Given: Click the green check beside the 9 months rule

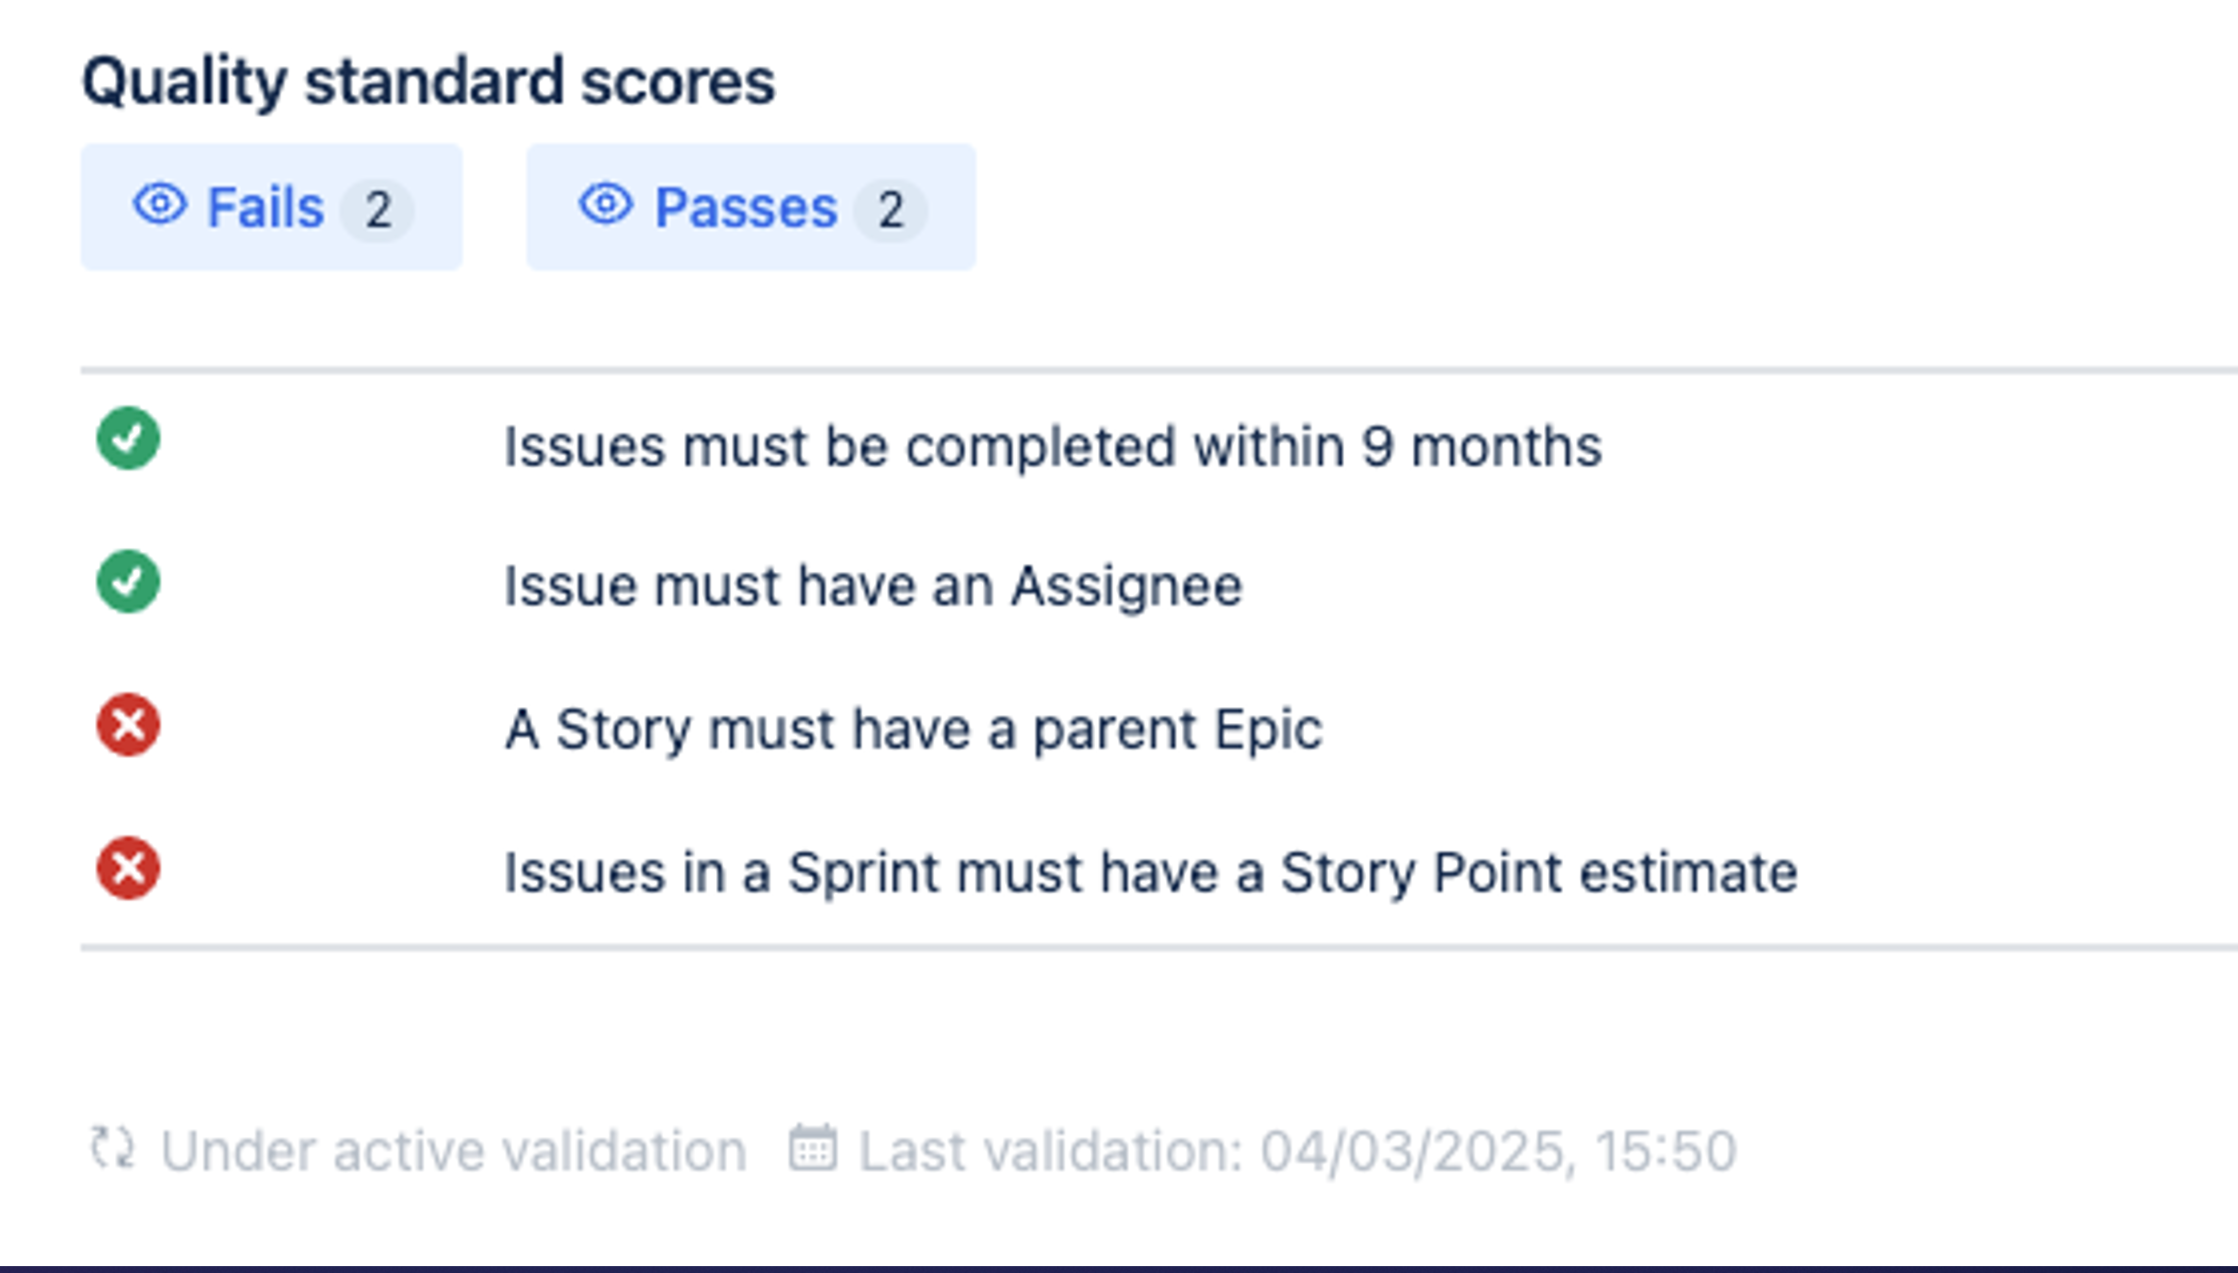Looking at the screenshot, I should point(128,438).
